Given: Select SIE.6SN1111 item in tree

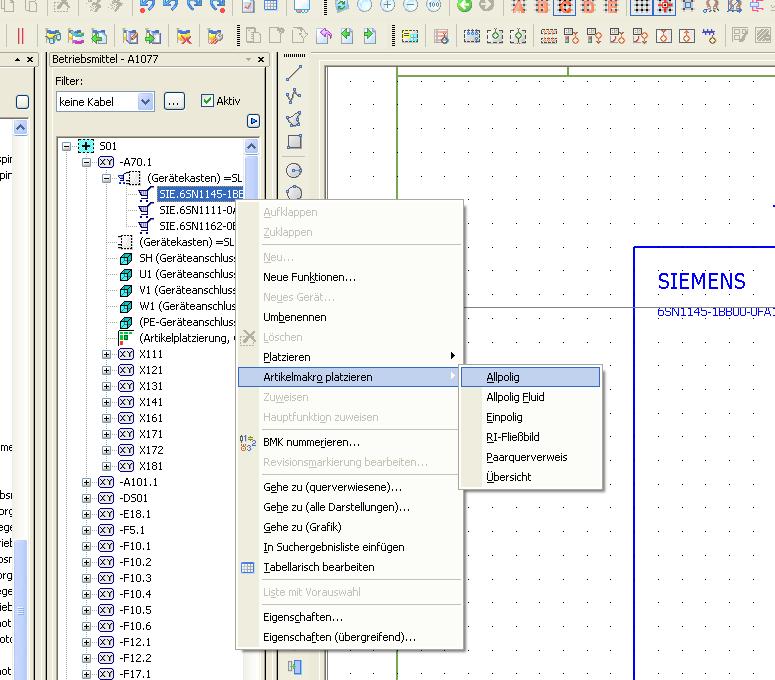Looking at the screenshot, I should 197,210.
